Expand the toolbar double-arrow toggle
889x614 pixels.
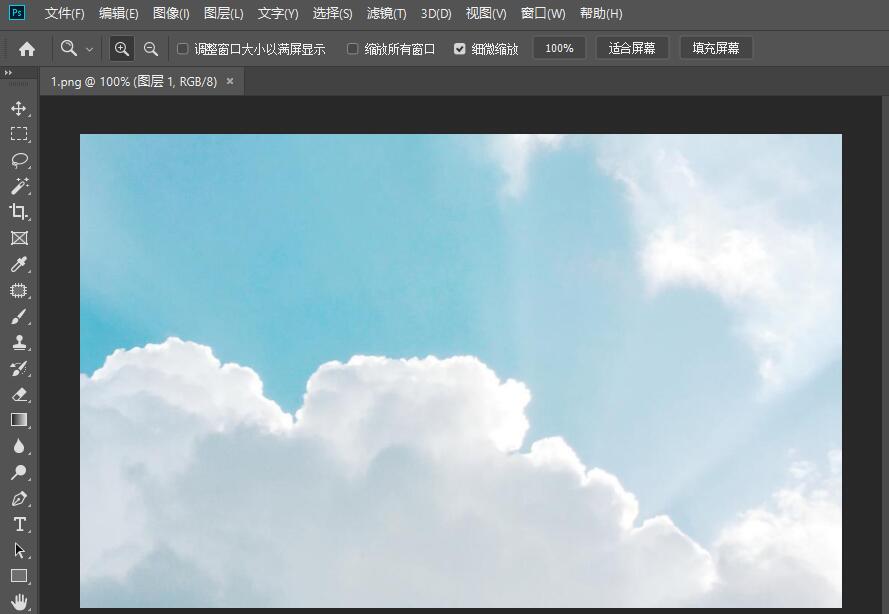coord(8,73)
